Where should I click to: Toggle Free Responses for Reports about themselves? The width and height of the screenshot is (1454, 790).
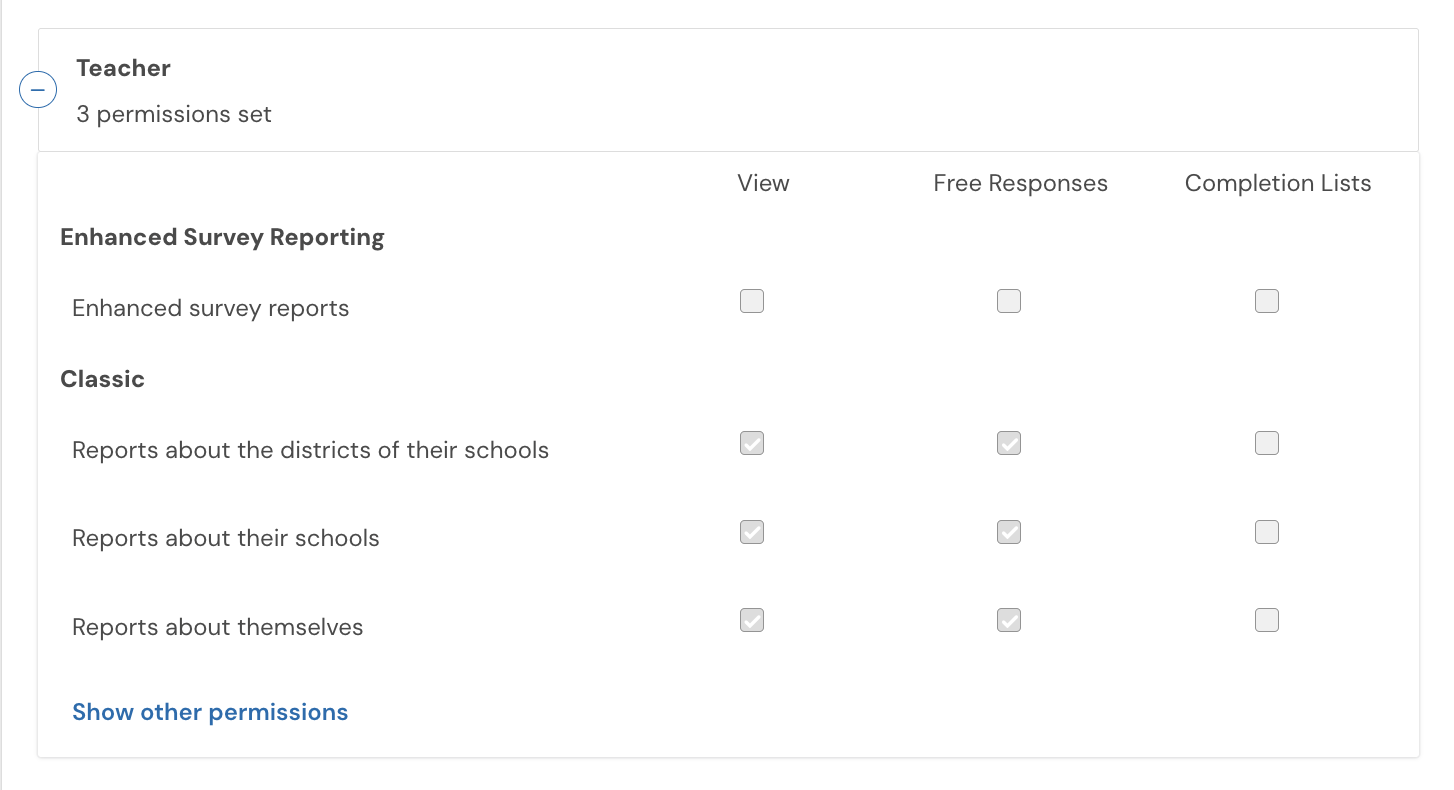point(1009,620)
